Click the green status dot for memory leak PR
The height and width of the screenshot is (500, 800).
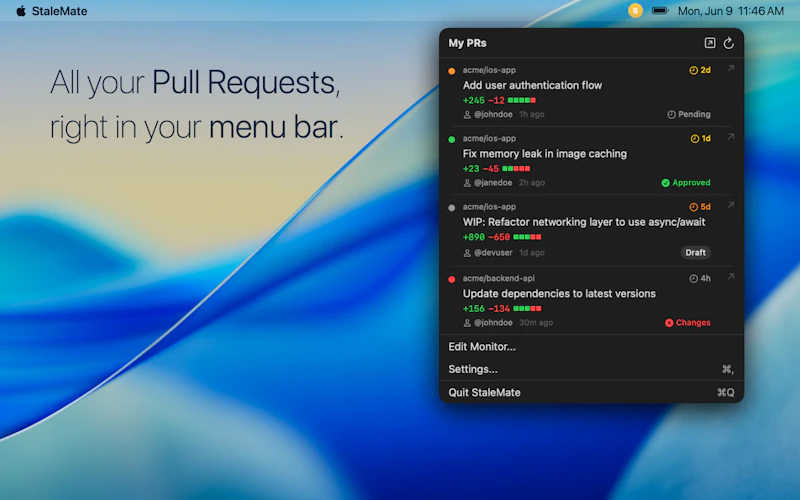pos(452,139)
